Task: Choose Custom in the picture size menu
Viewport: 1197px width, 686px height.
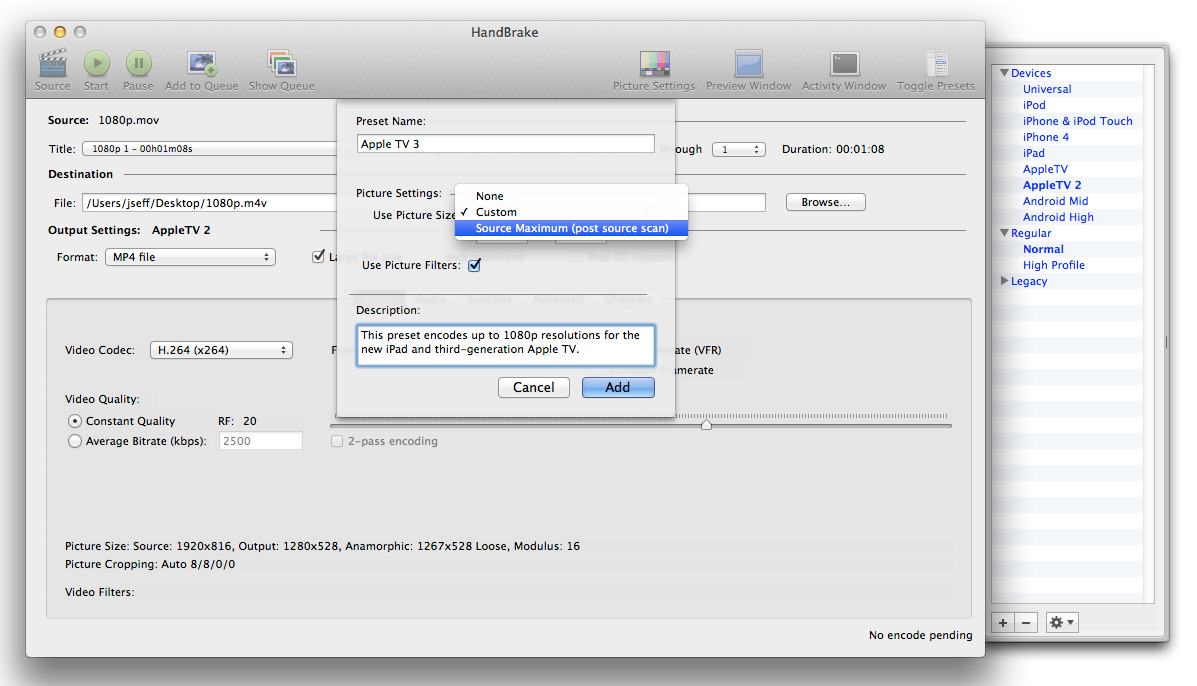Action: click(571, 212)
